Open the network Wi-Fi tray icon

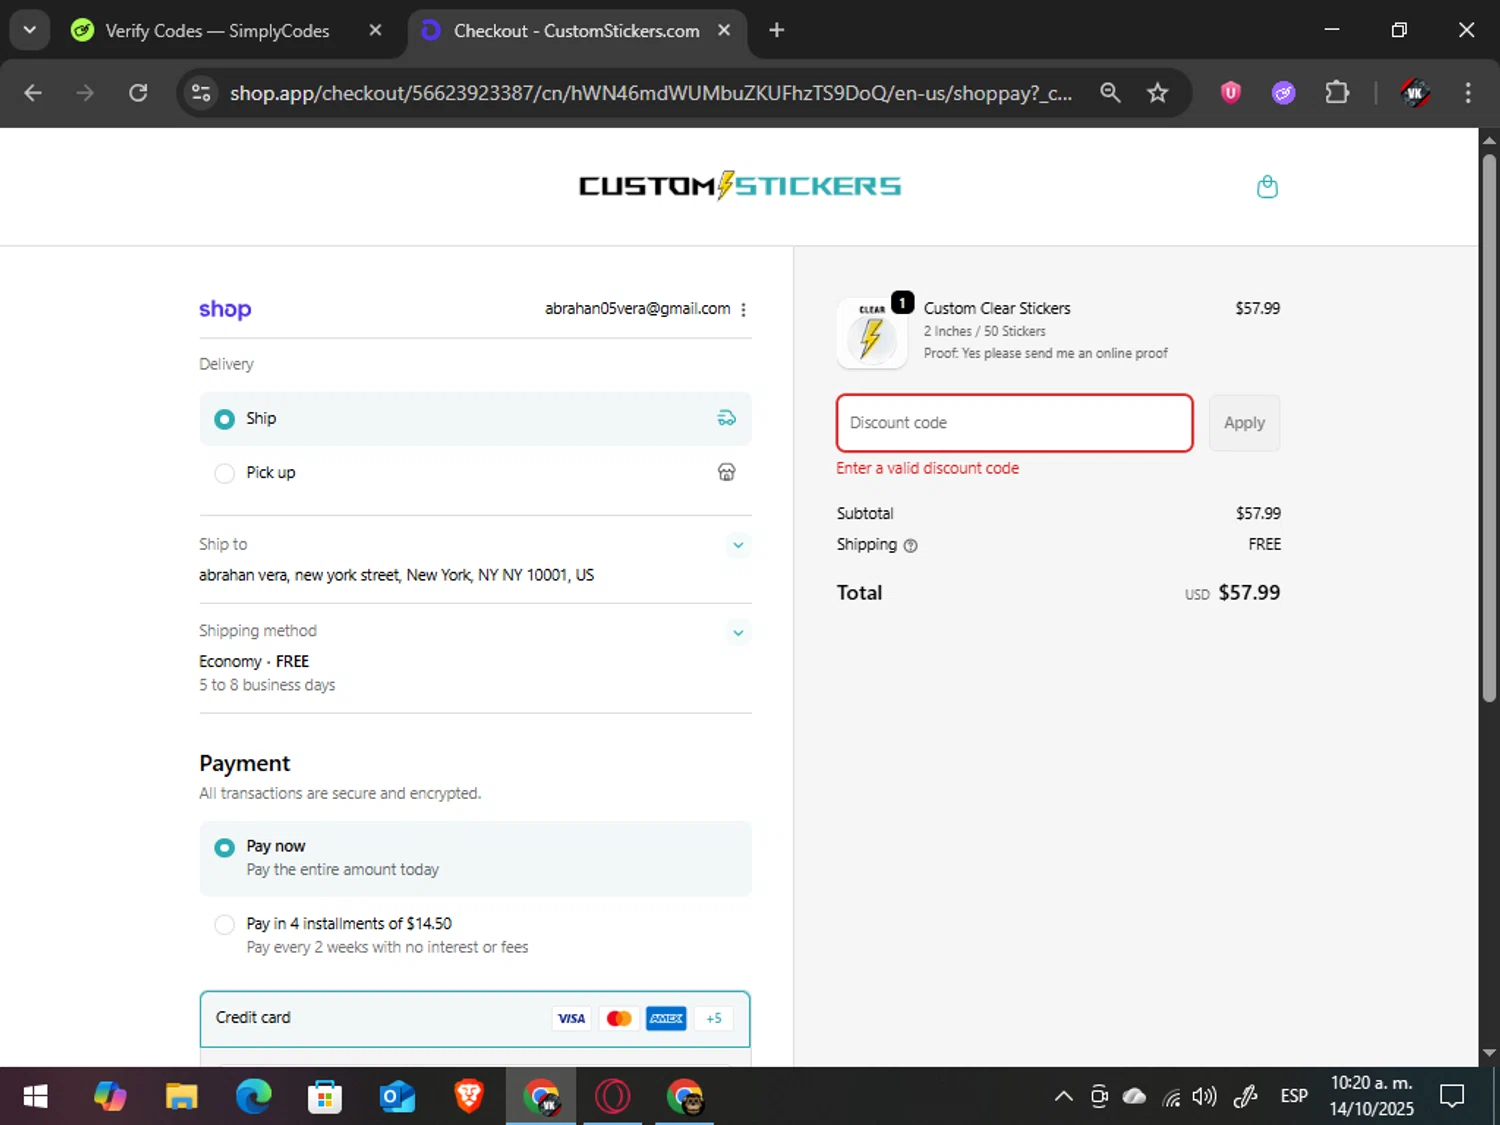[1171, 1098]
